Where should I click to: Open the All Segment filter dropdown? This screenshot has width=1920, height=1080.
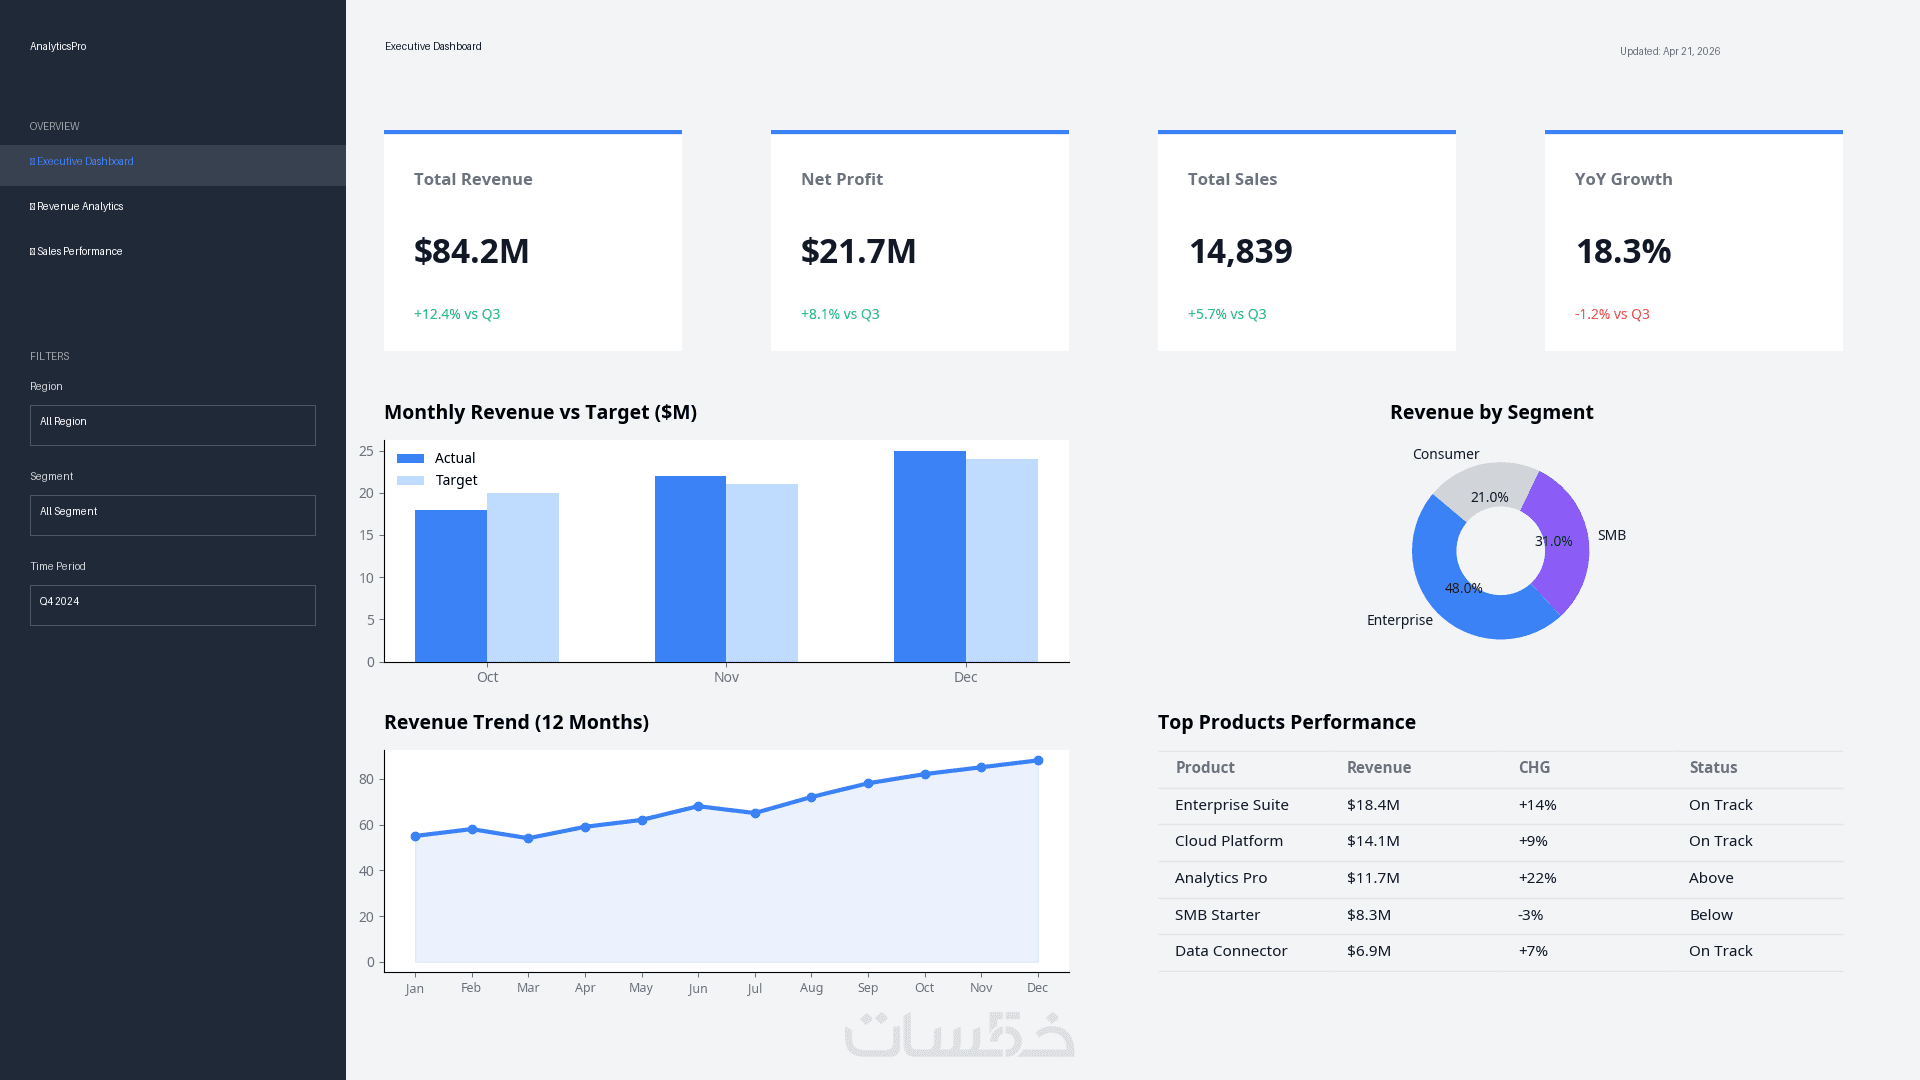(173, 515)
